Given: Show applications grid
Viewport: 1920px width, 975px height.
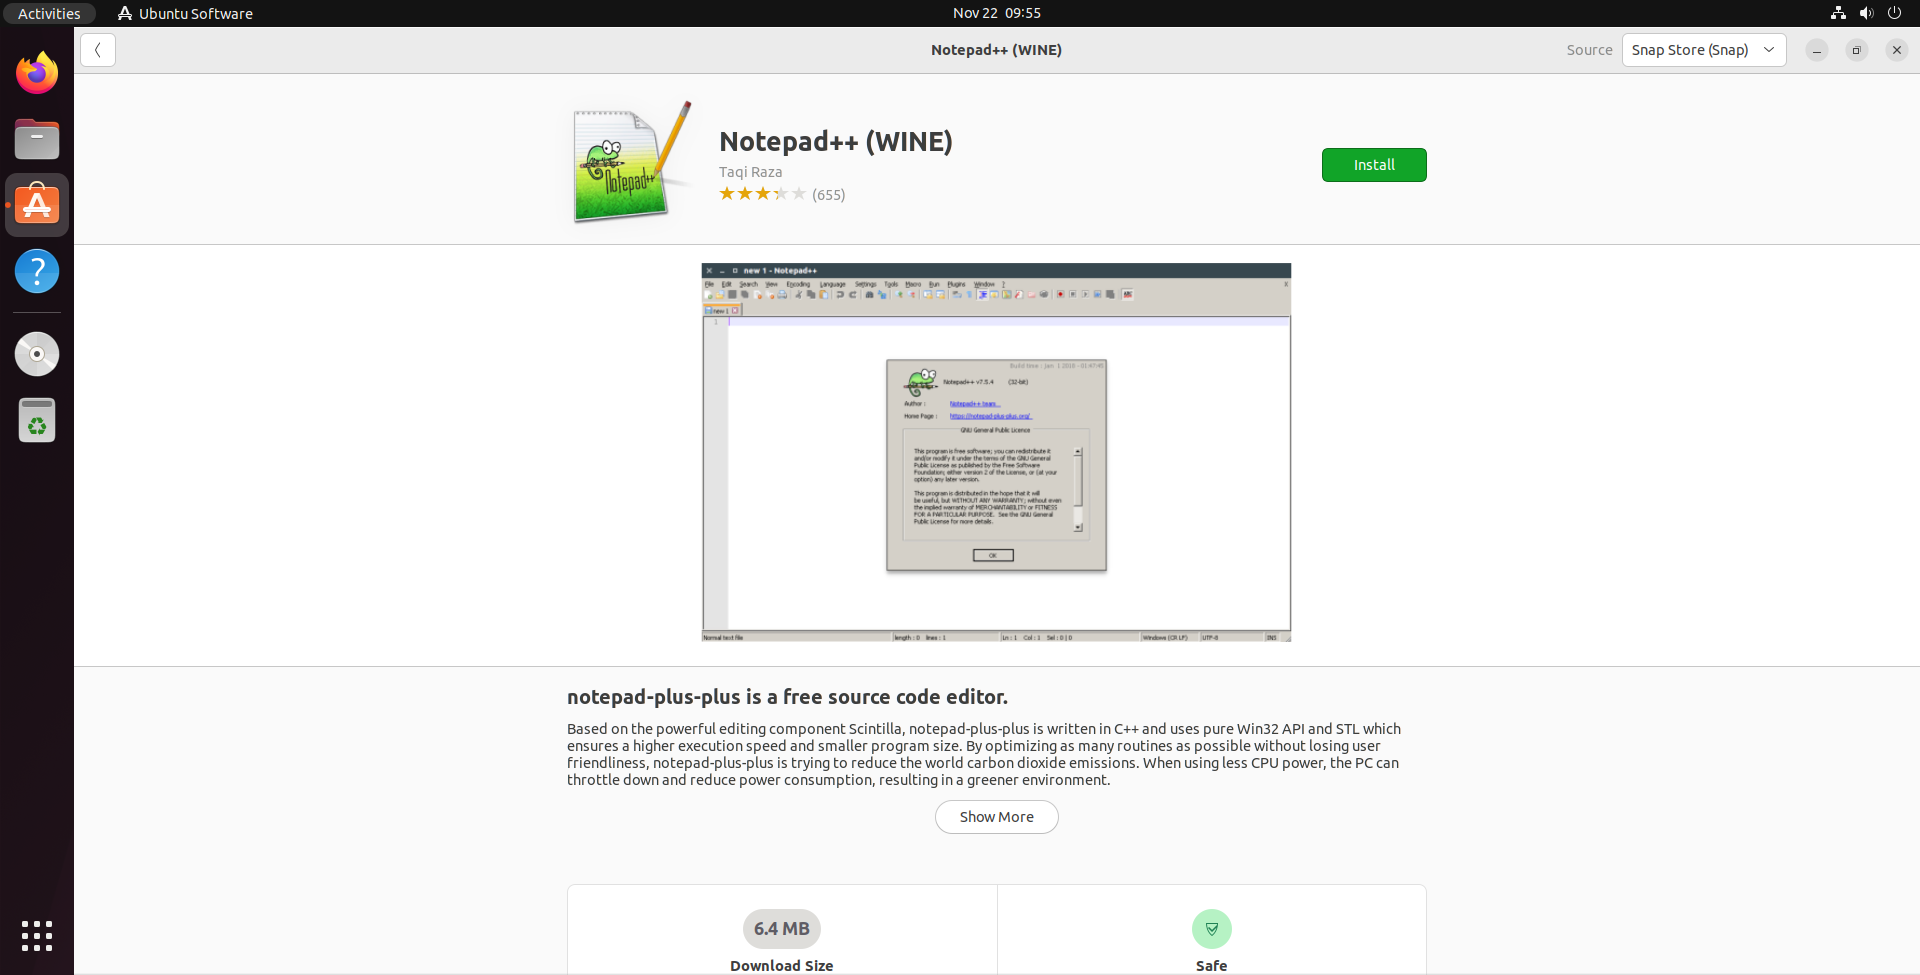Looking at the screenshot, I should tap(37, 936).
